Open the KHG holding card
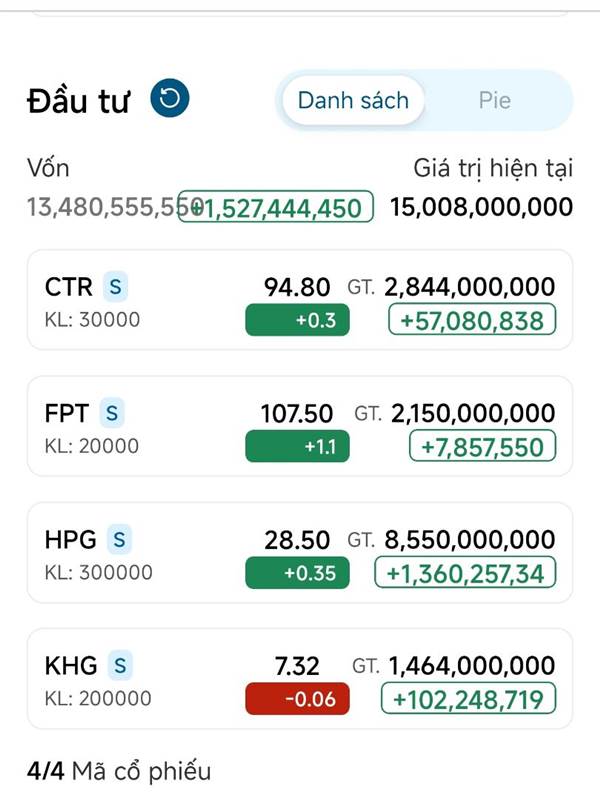 pyautogui.click(x=300, y=679)
